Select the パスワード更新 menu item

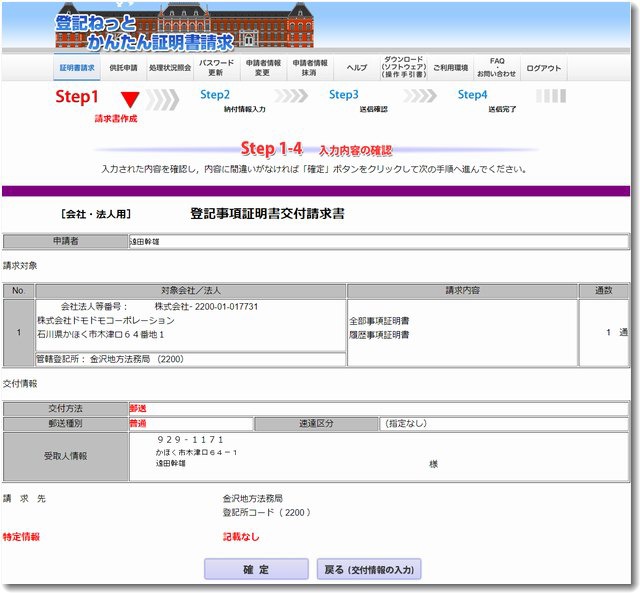[x=216, y=68]
